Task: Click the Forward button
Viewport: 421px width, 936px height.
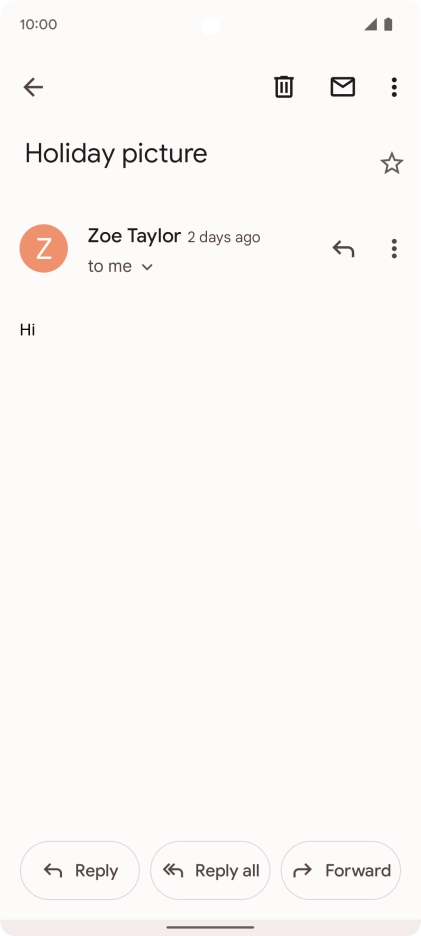Action: (341, 870)
